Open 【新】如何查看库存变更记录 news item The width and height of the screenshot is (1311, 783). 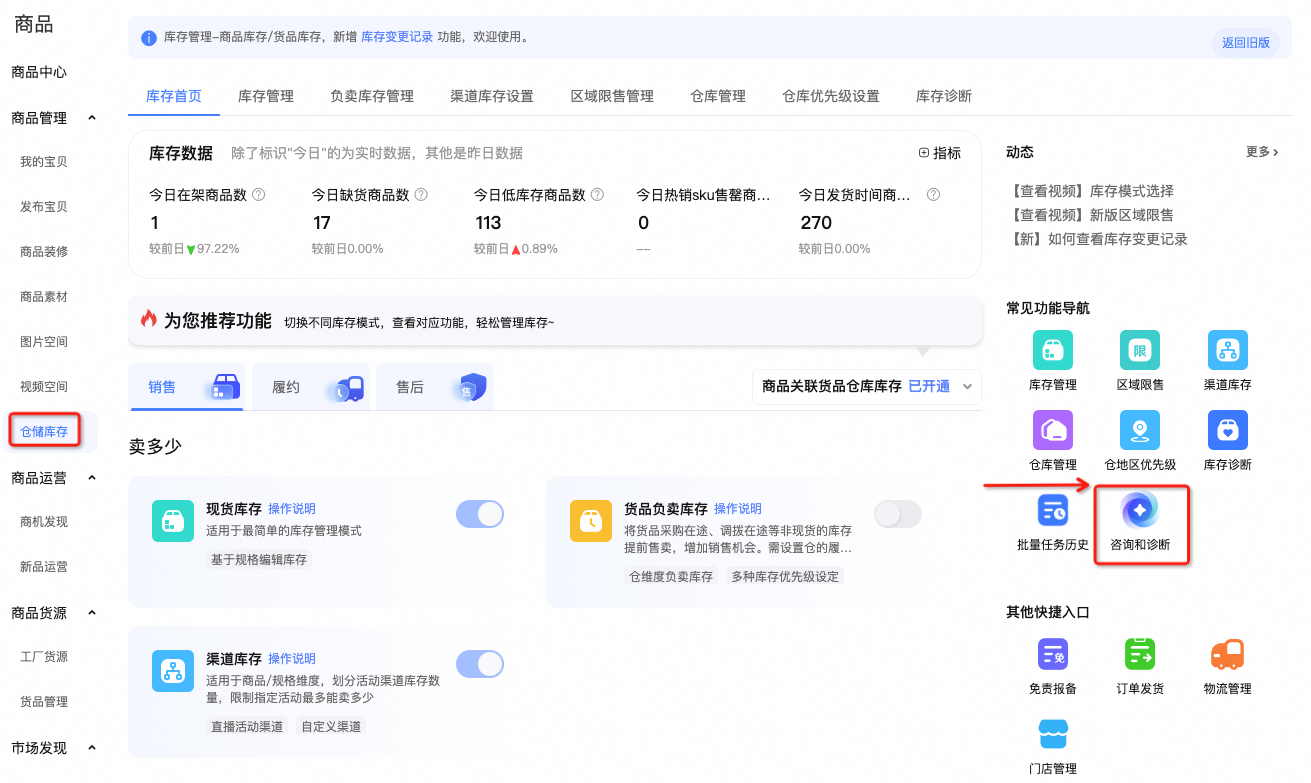point(1097,239)
